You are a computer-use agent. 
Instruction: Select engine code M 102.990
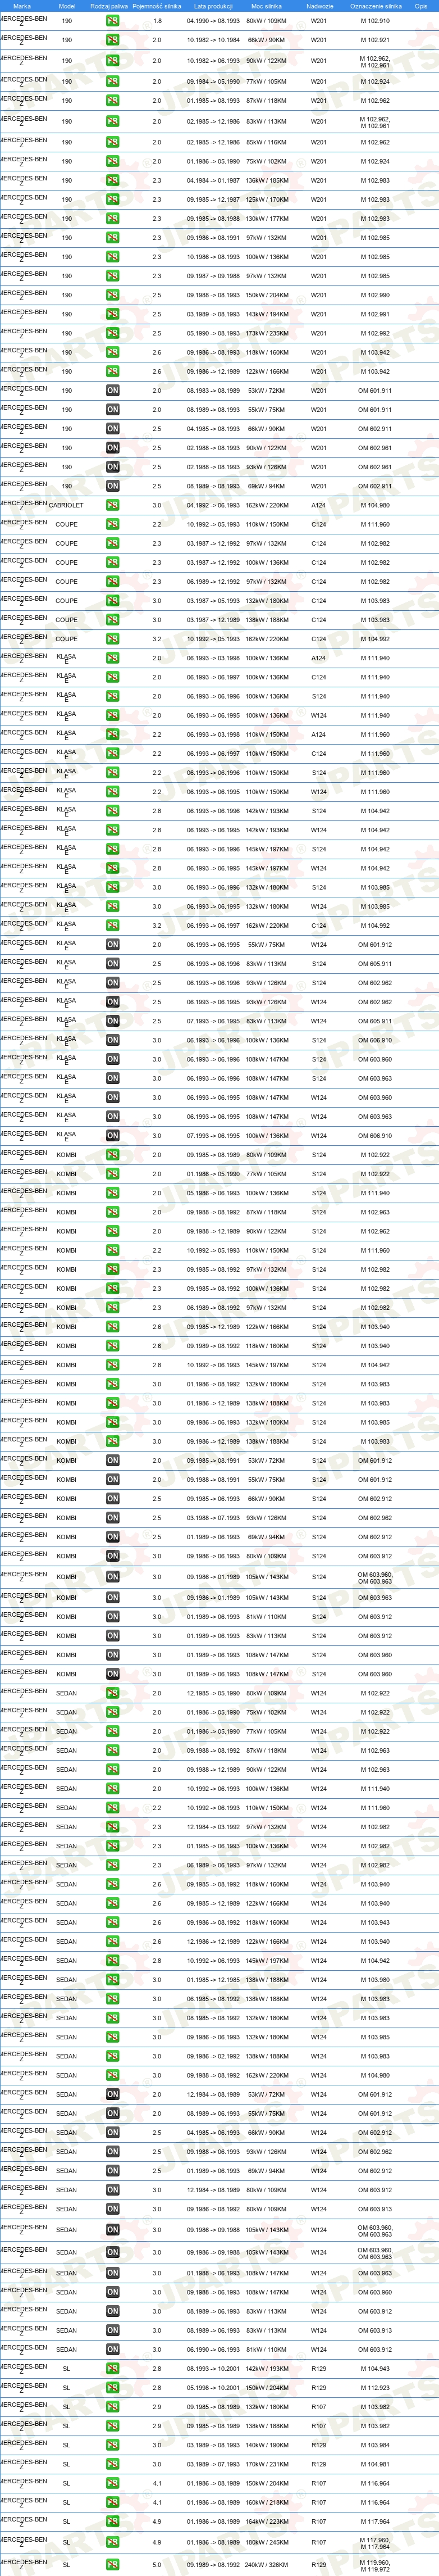click(x=375, y=296)
